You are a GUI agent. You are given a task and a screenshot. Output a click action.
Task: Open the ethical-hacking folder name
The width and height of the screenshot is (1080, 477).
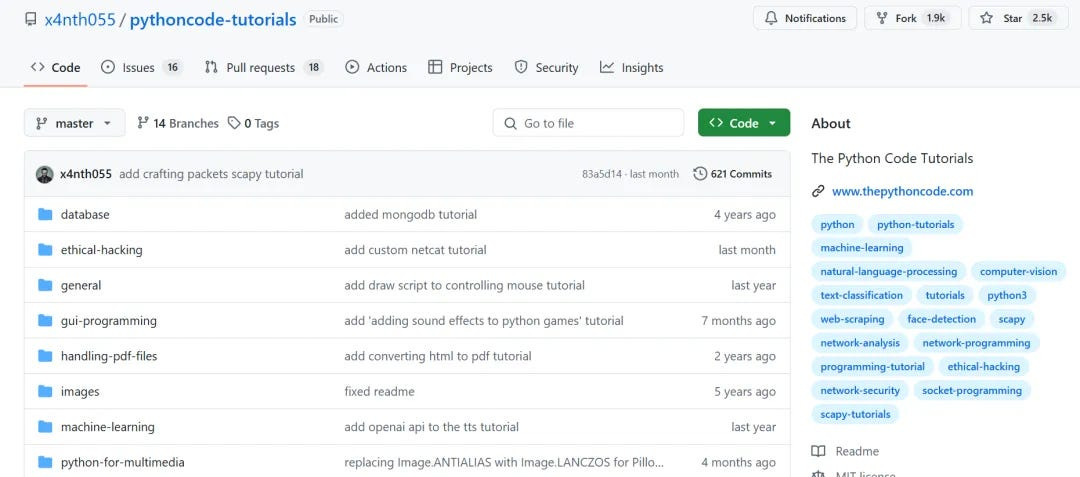tap(101, 250)
